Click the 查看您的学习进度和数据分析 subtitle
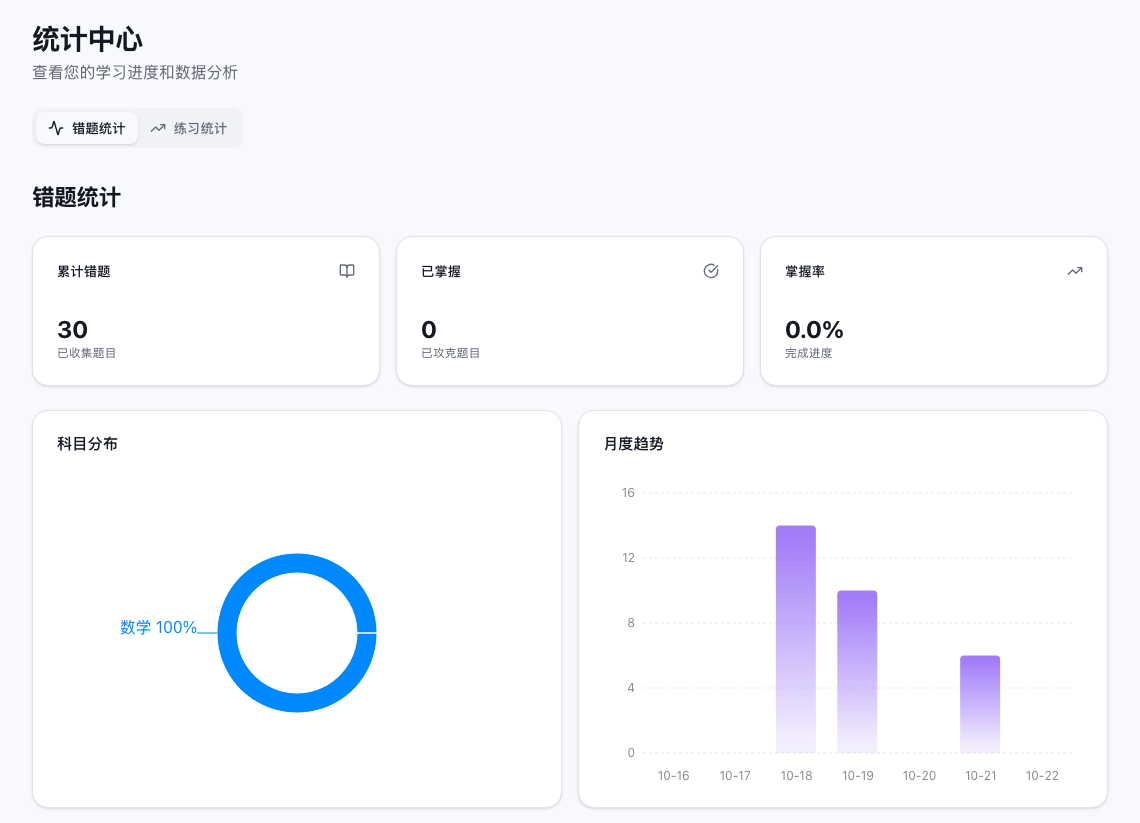This screenshot has height=823, width=1140. point(135,73)
